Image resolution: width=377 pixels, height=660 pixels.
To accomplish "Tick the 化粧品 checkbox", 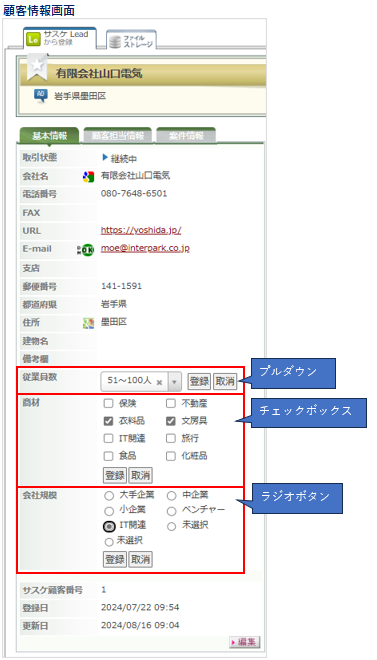I will pyautogui.click(x=170, y=456).
